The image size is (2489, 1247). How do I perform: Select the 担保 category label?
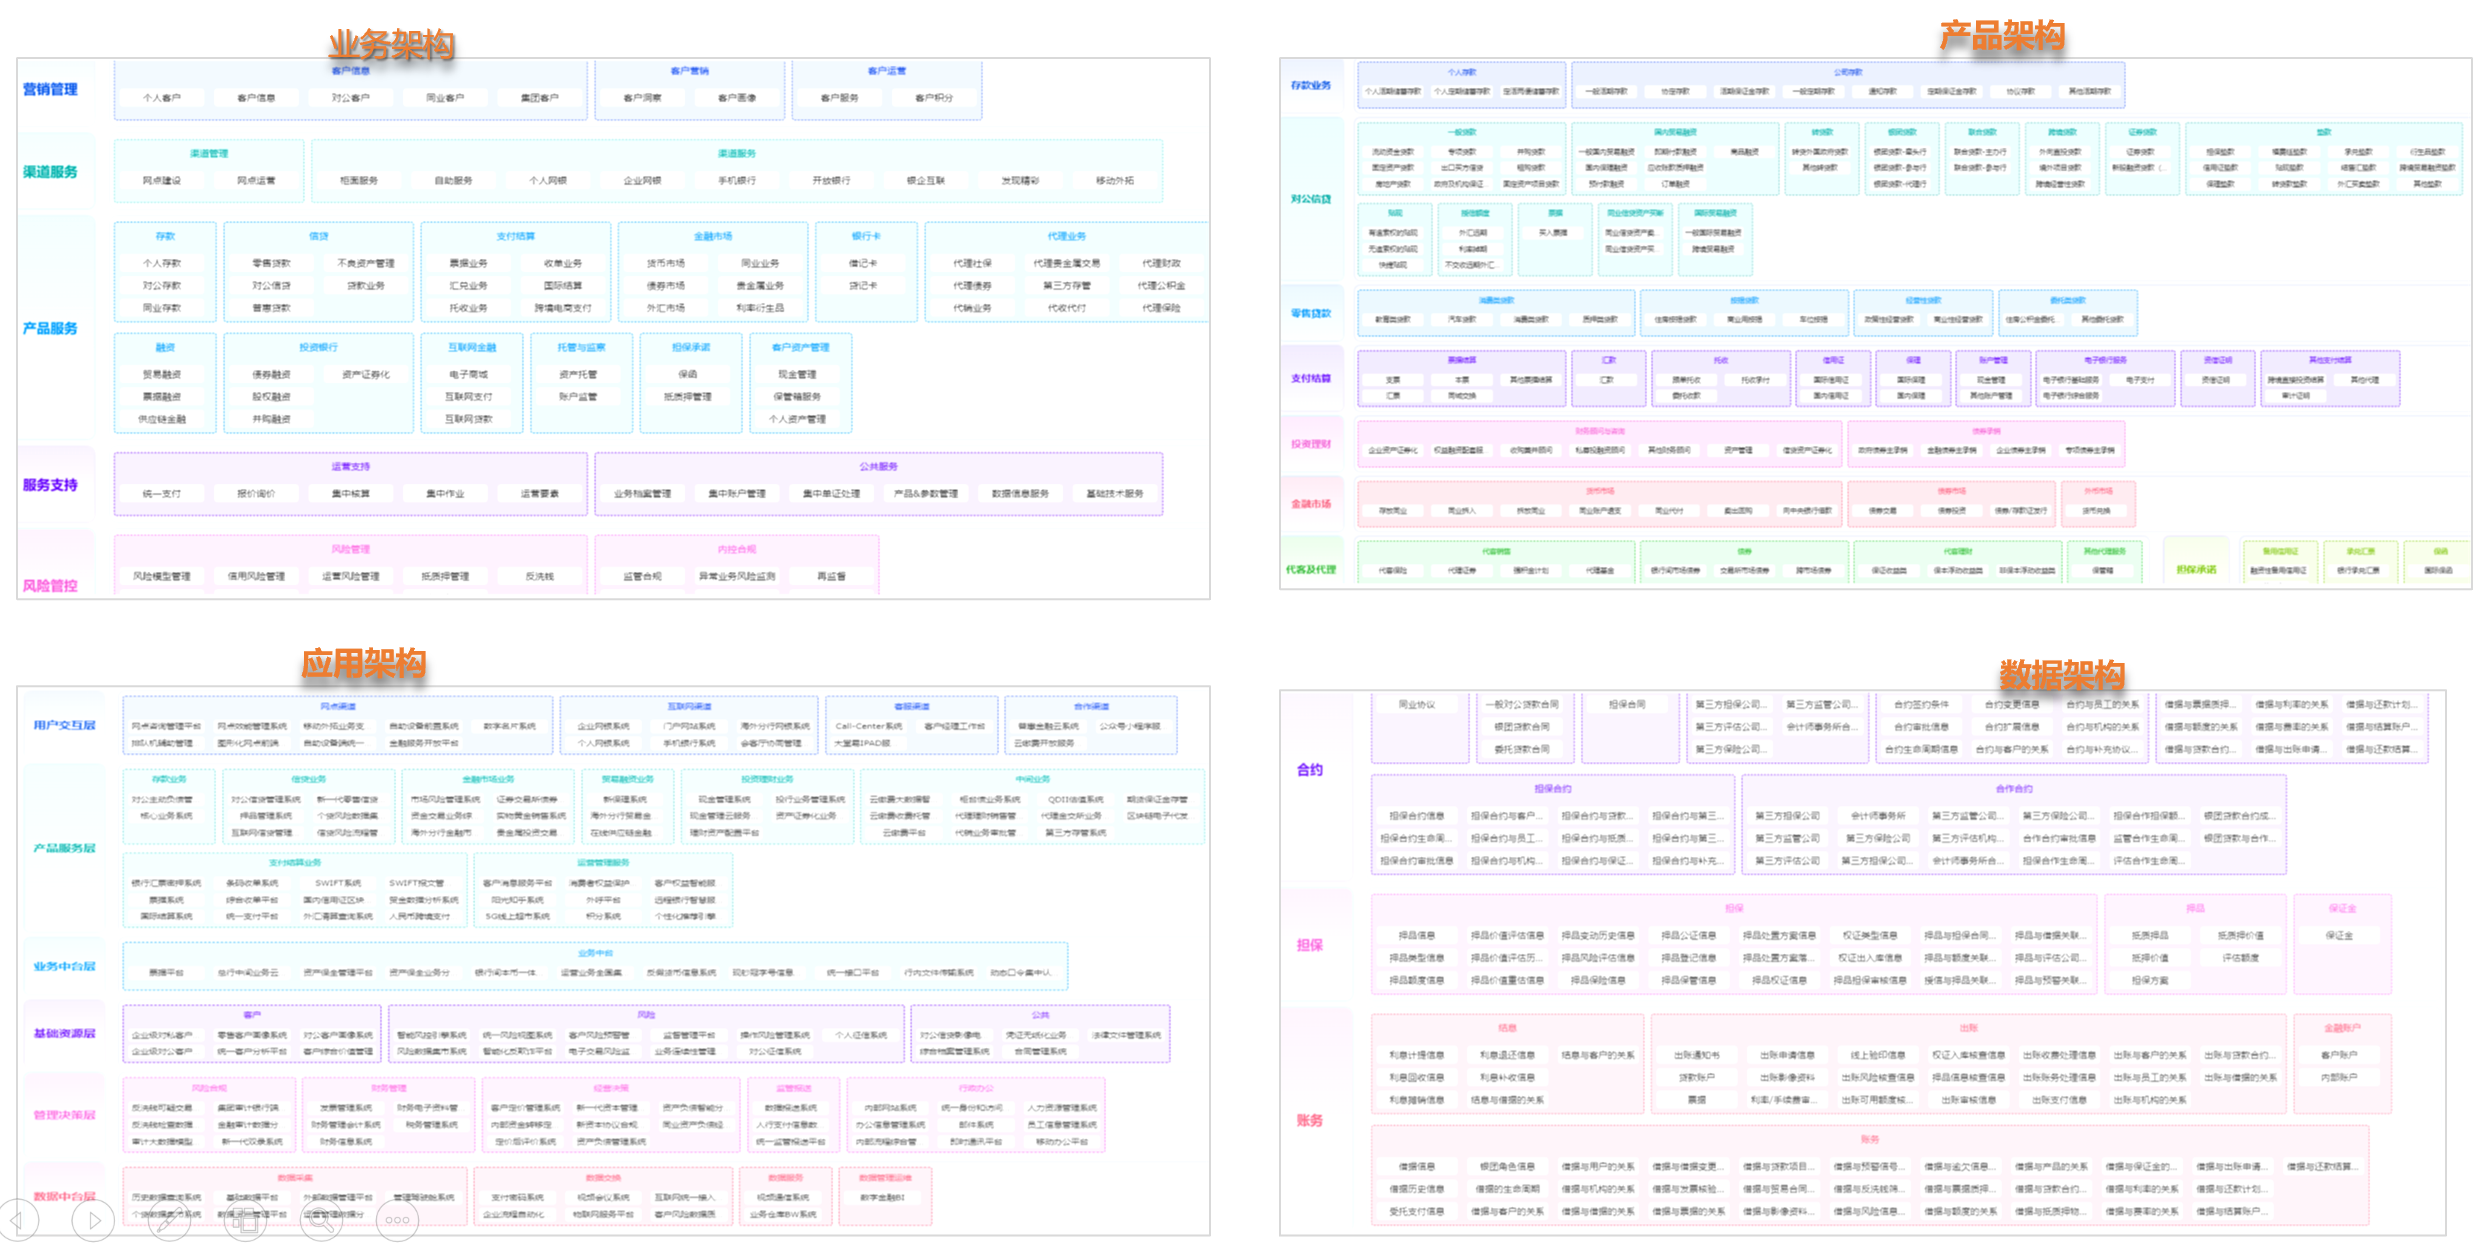(1310, 945)
